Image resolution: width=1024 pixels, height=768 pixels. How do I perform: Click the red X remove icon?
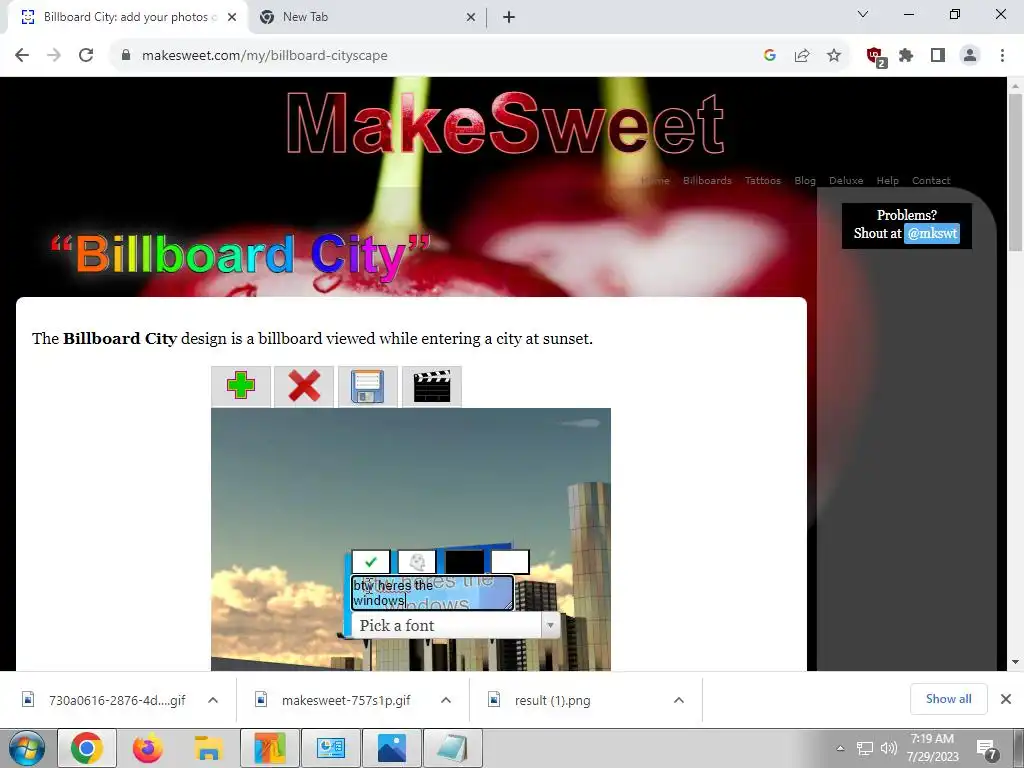[x=304, y=386]
